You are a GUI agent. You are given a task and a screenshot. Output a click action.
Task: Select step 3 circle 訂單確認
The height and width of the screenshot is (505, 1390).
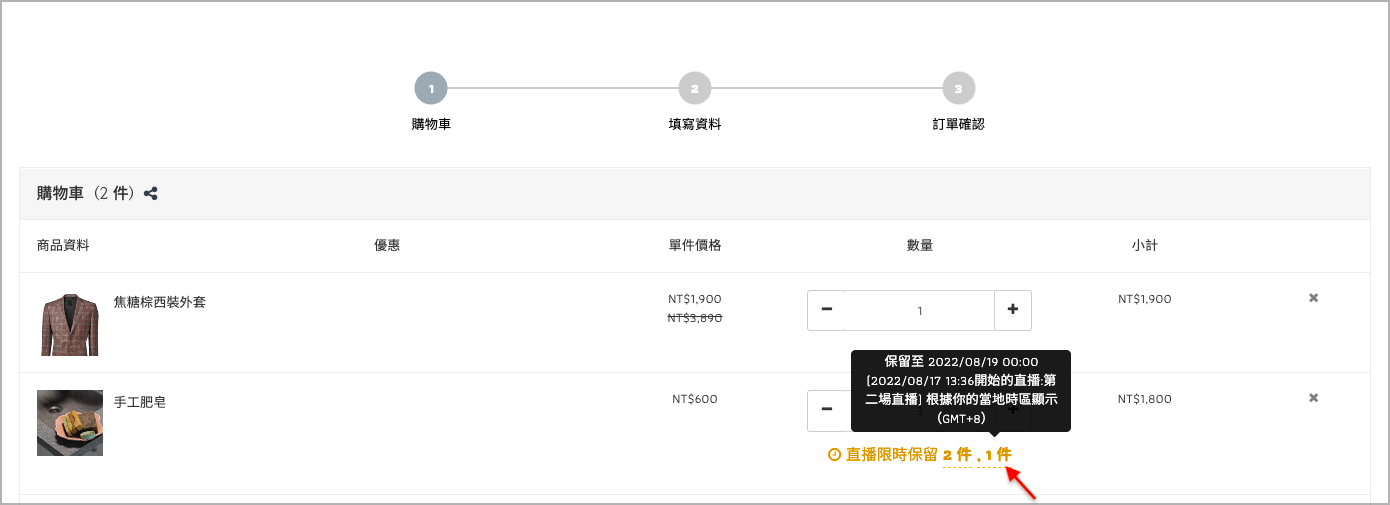coord(958,88)
